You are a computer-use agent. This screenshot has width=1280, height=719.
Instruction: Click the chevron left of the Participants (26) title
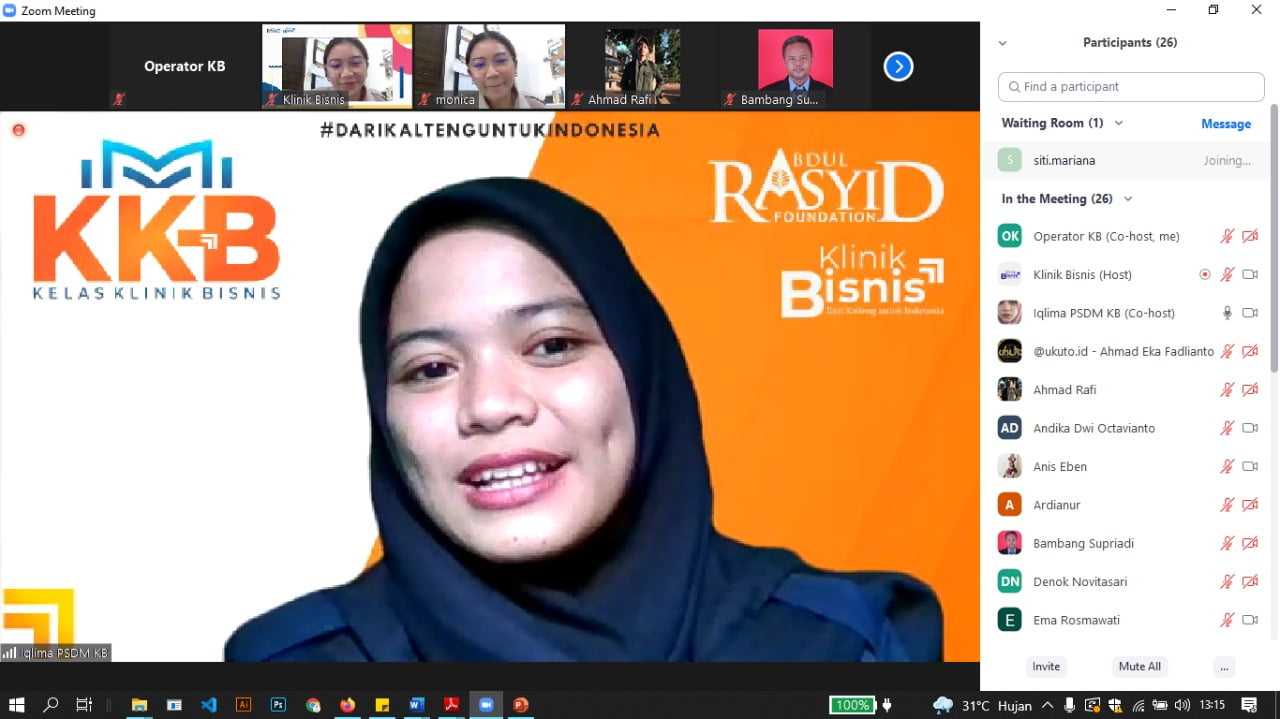pos(1003,43)
